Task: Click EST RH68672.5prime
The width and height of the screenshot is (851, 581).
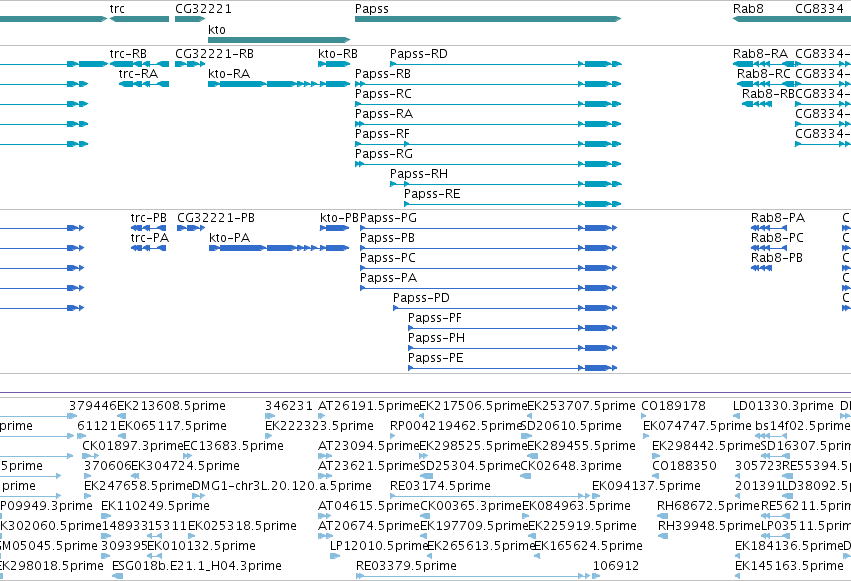Action: pos(708,507)
